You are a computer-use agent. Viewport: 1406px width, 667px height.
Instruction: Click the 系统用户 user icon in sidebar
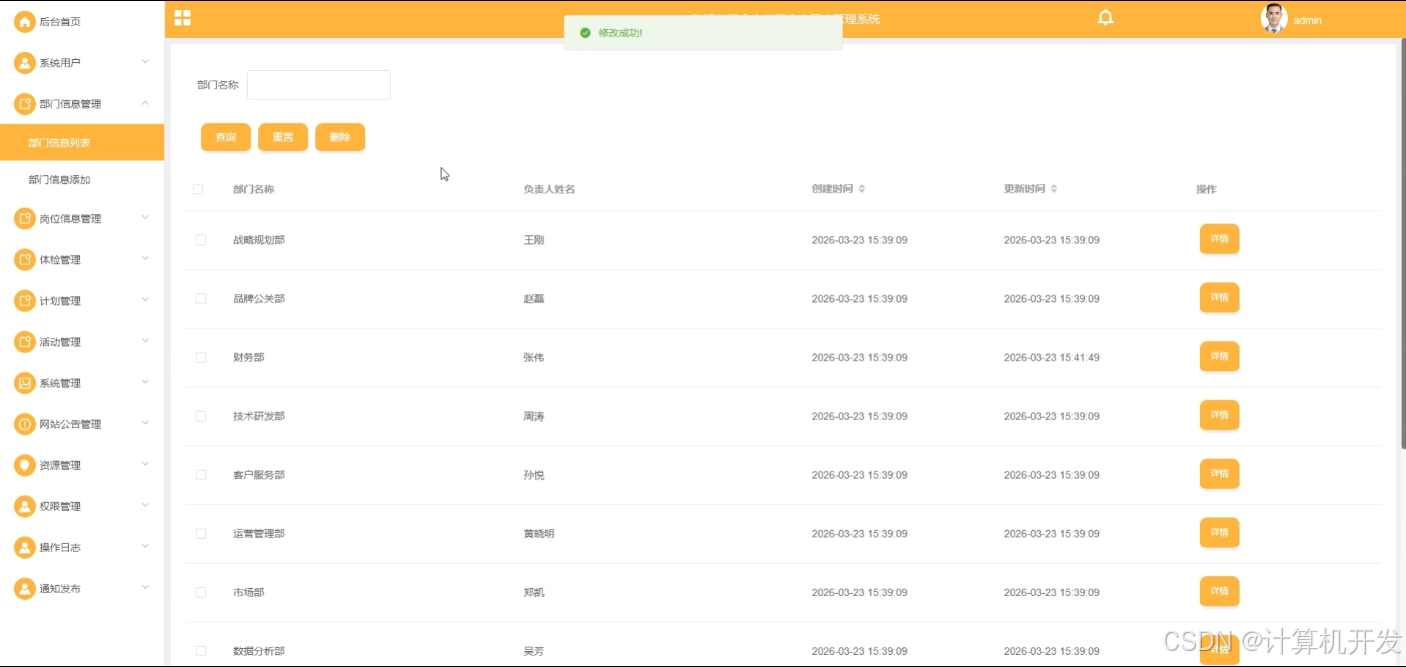[x=24, y=63]
